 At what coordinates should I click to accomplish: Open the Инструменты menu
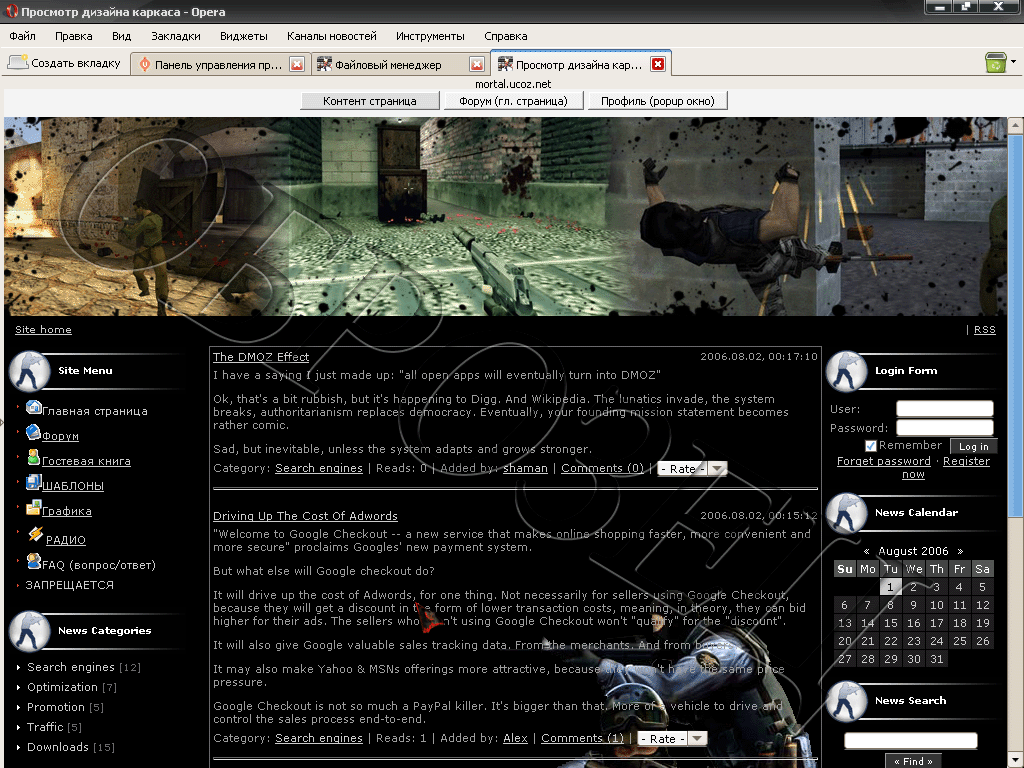pos(430,36)
